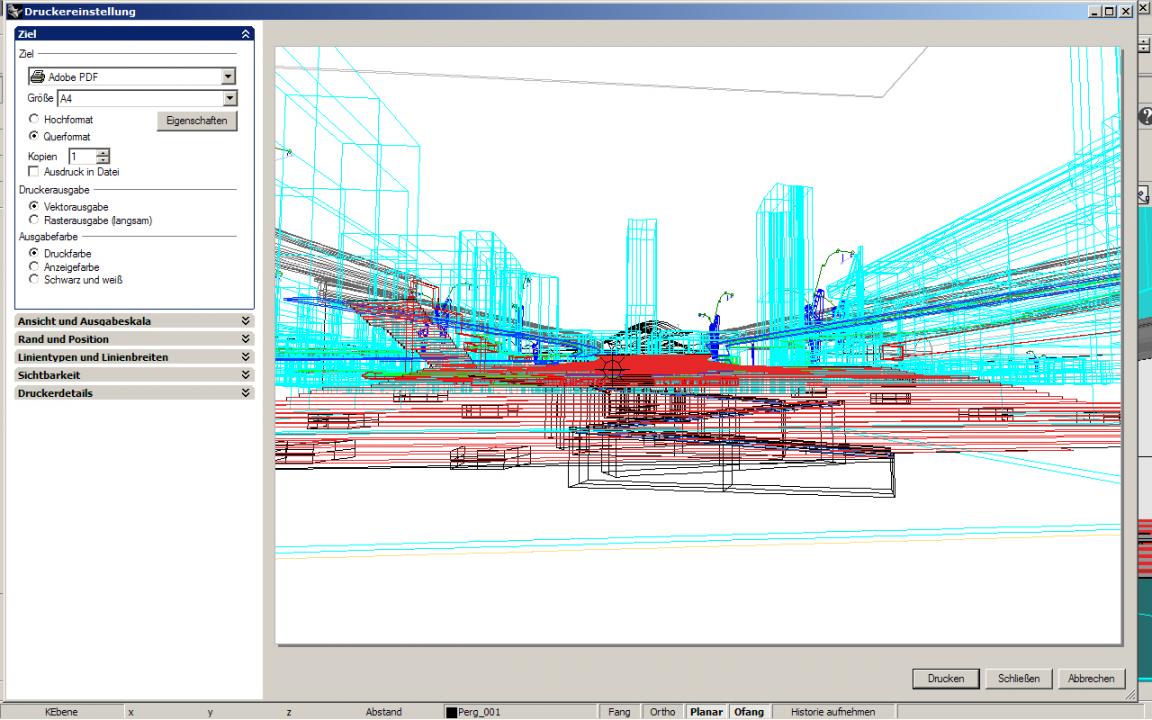Screen dimensions: 1152x720
Task: Select Anzeigefarbe output color
Action: coord(35,267)
